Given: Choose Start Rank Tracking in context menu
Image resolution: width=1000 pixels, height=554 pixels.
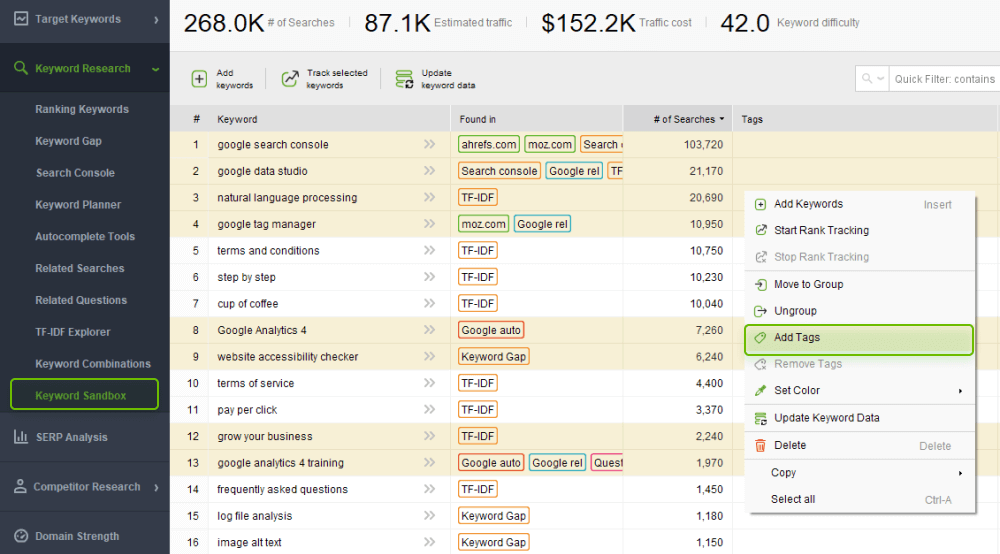Looking at the screenshot, I should coord(821,230).
